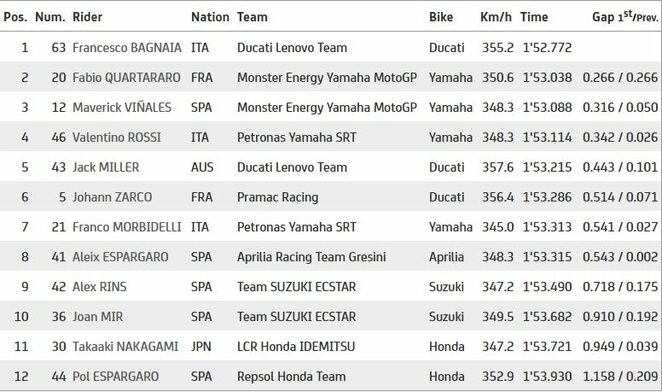Click the Team column header
Screen dimensions: 662x392
[x=252, y=17]
